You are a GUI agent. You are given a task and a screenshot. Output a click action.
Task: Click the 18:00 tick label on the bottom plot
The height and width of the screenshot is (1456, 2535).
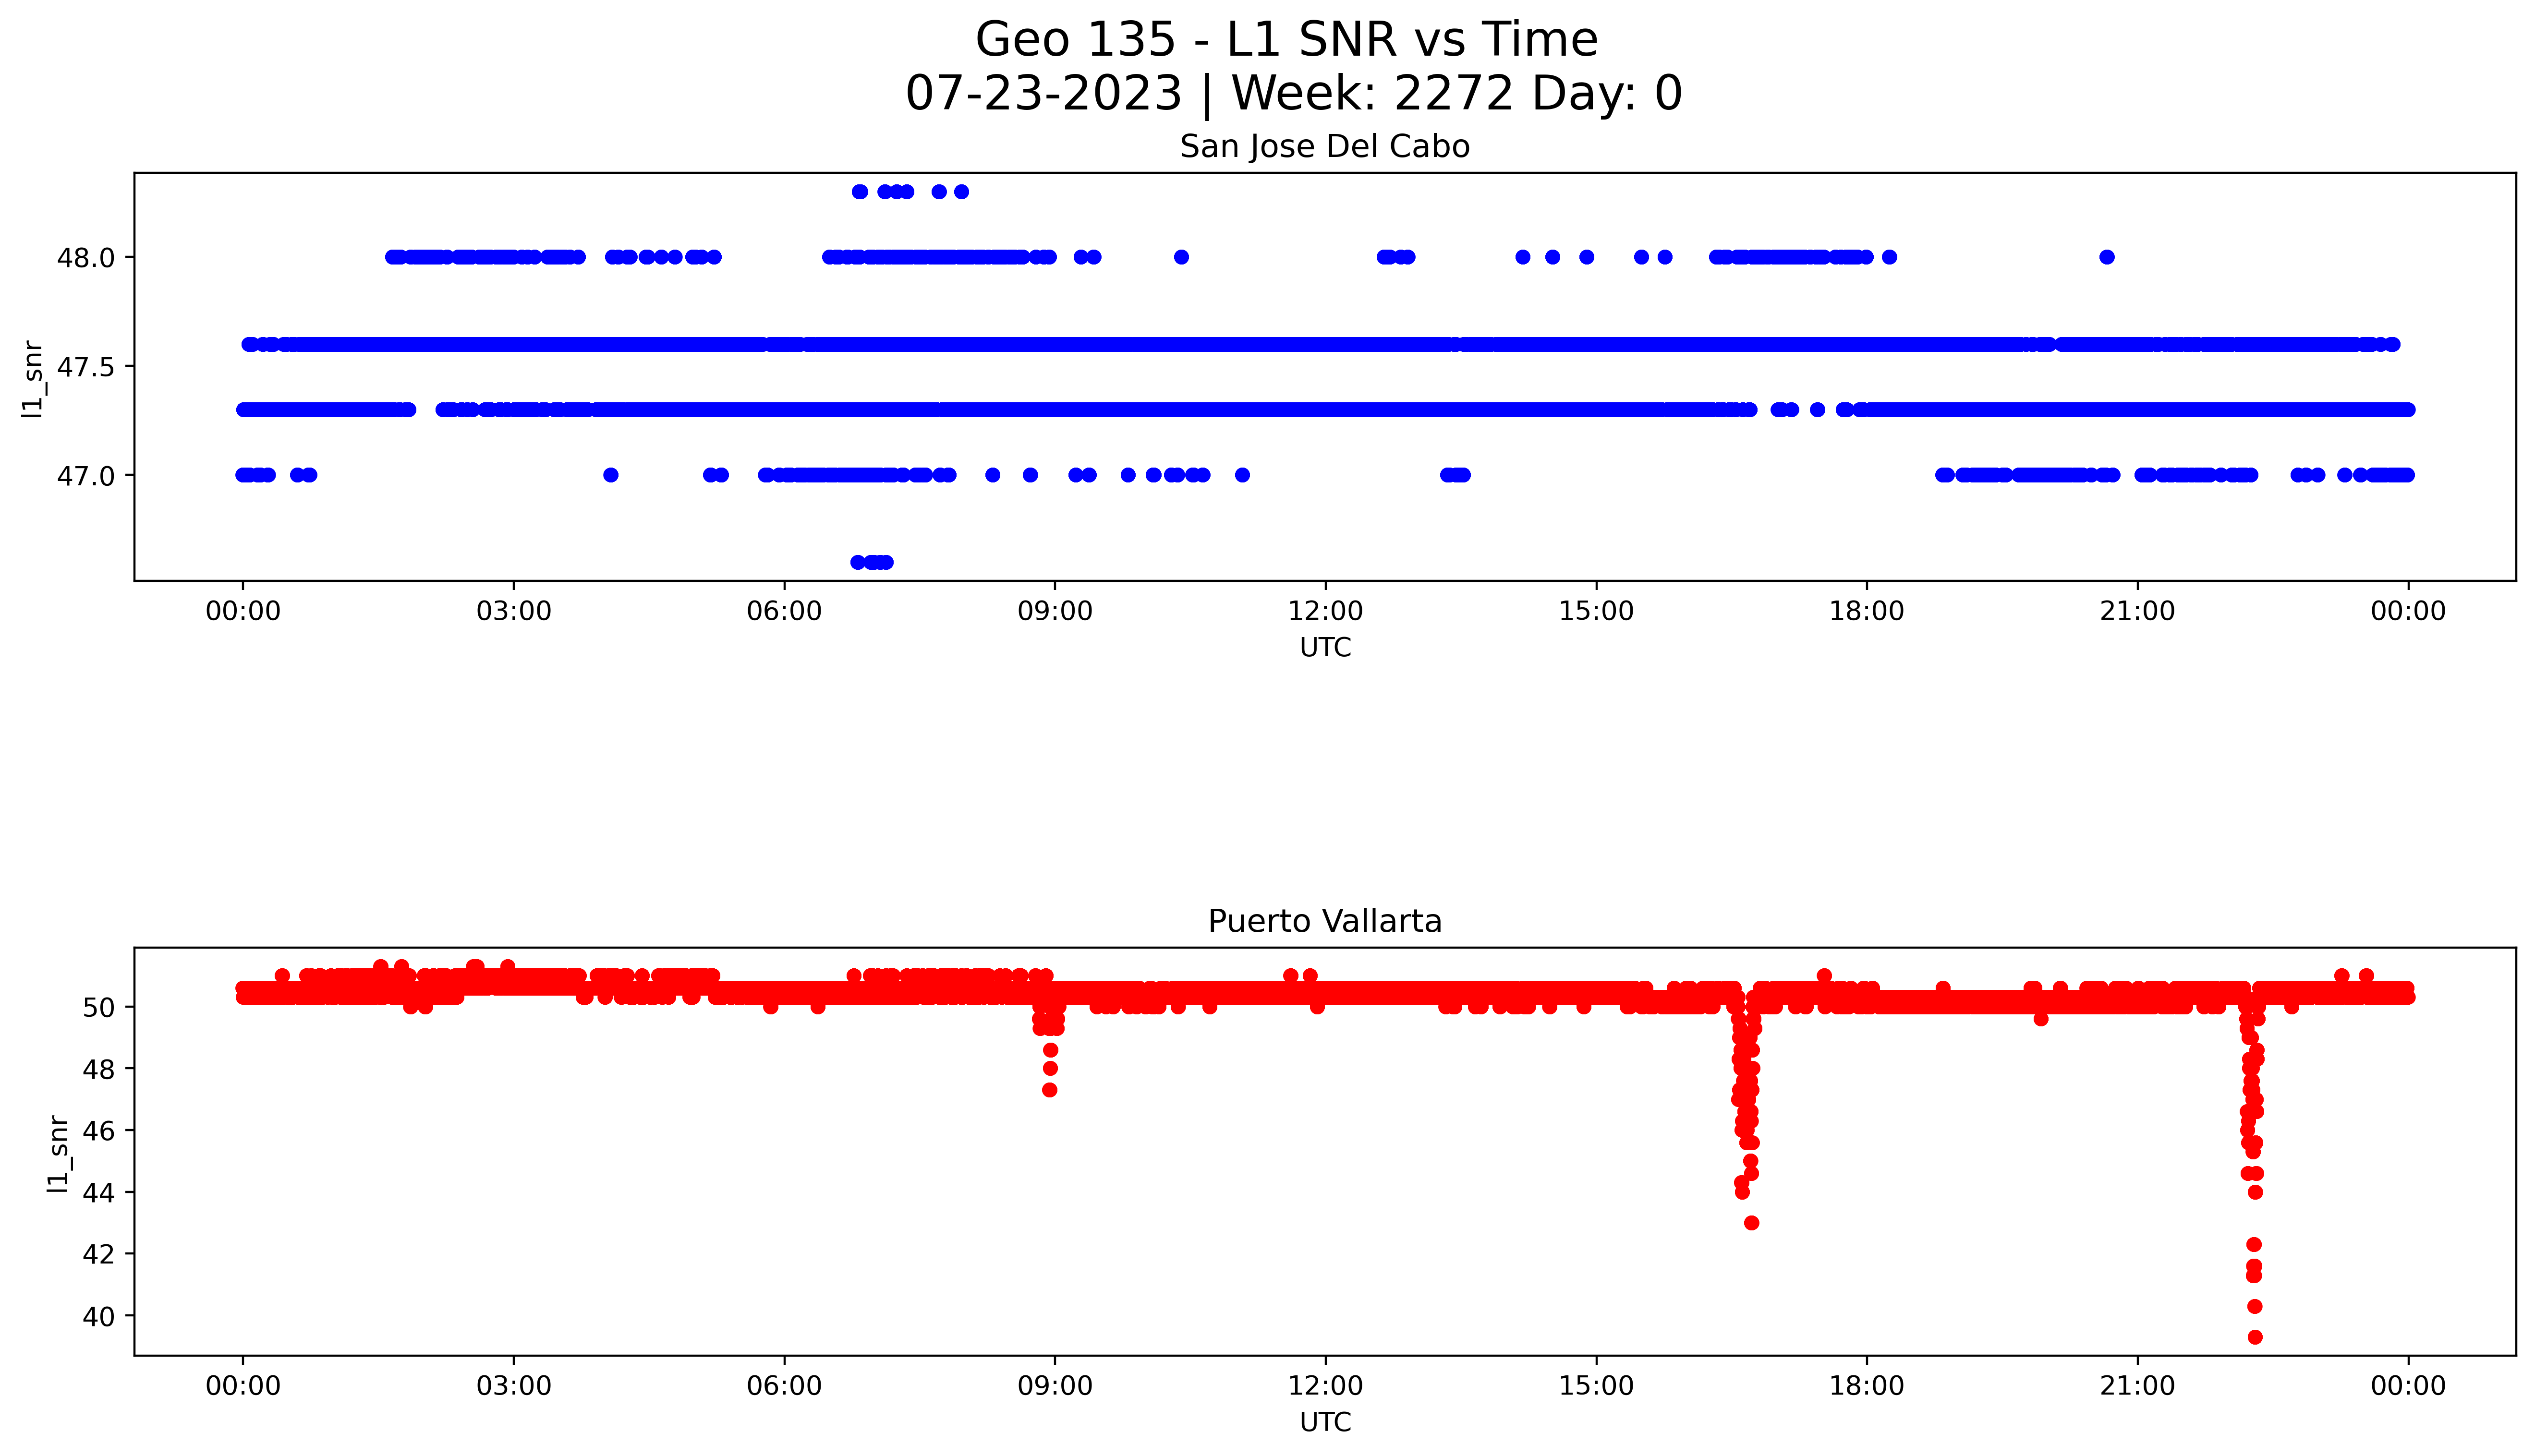(x=1866, y=1386)
